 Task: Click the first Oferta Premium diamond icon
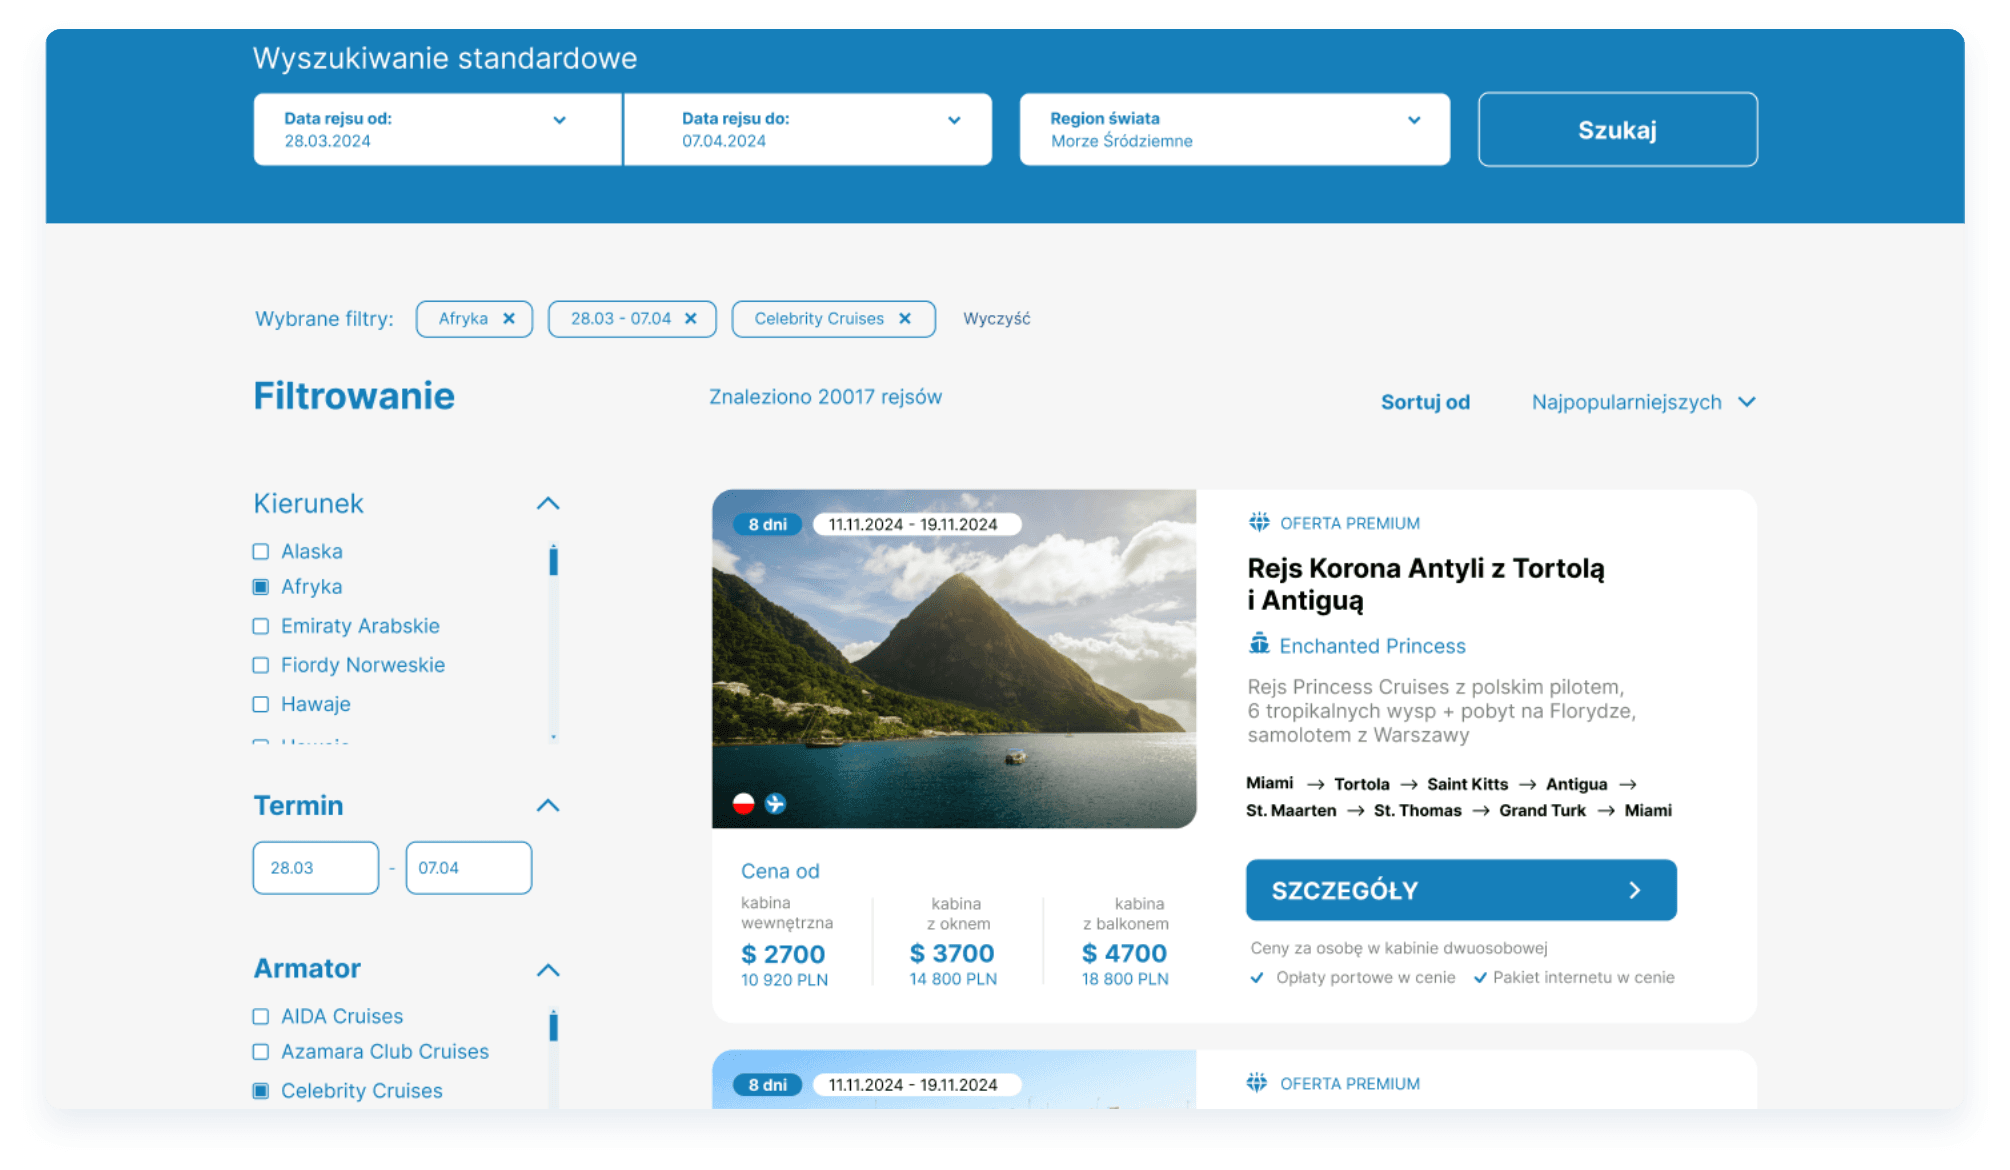(x=1259, y=522)
